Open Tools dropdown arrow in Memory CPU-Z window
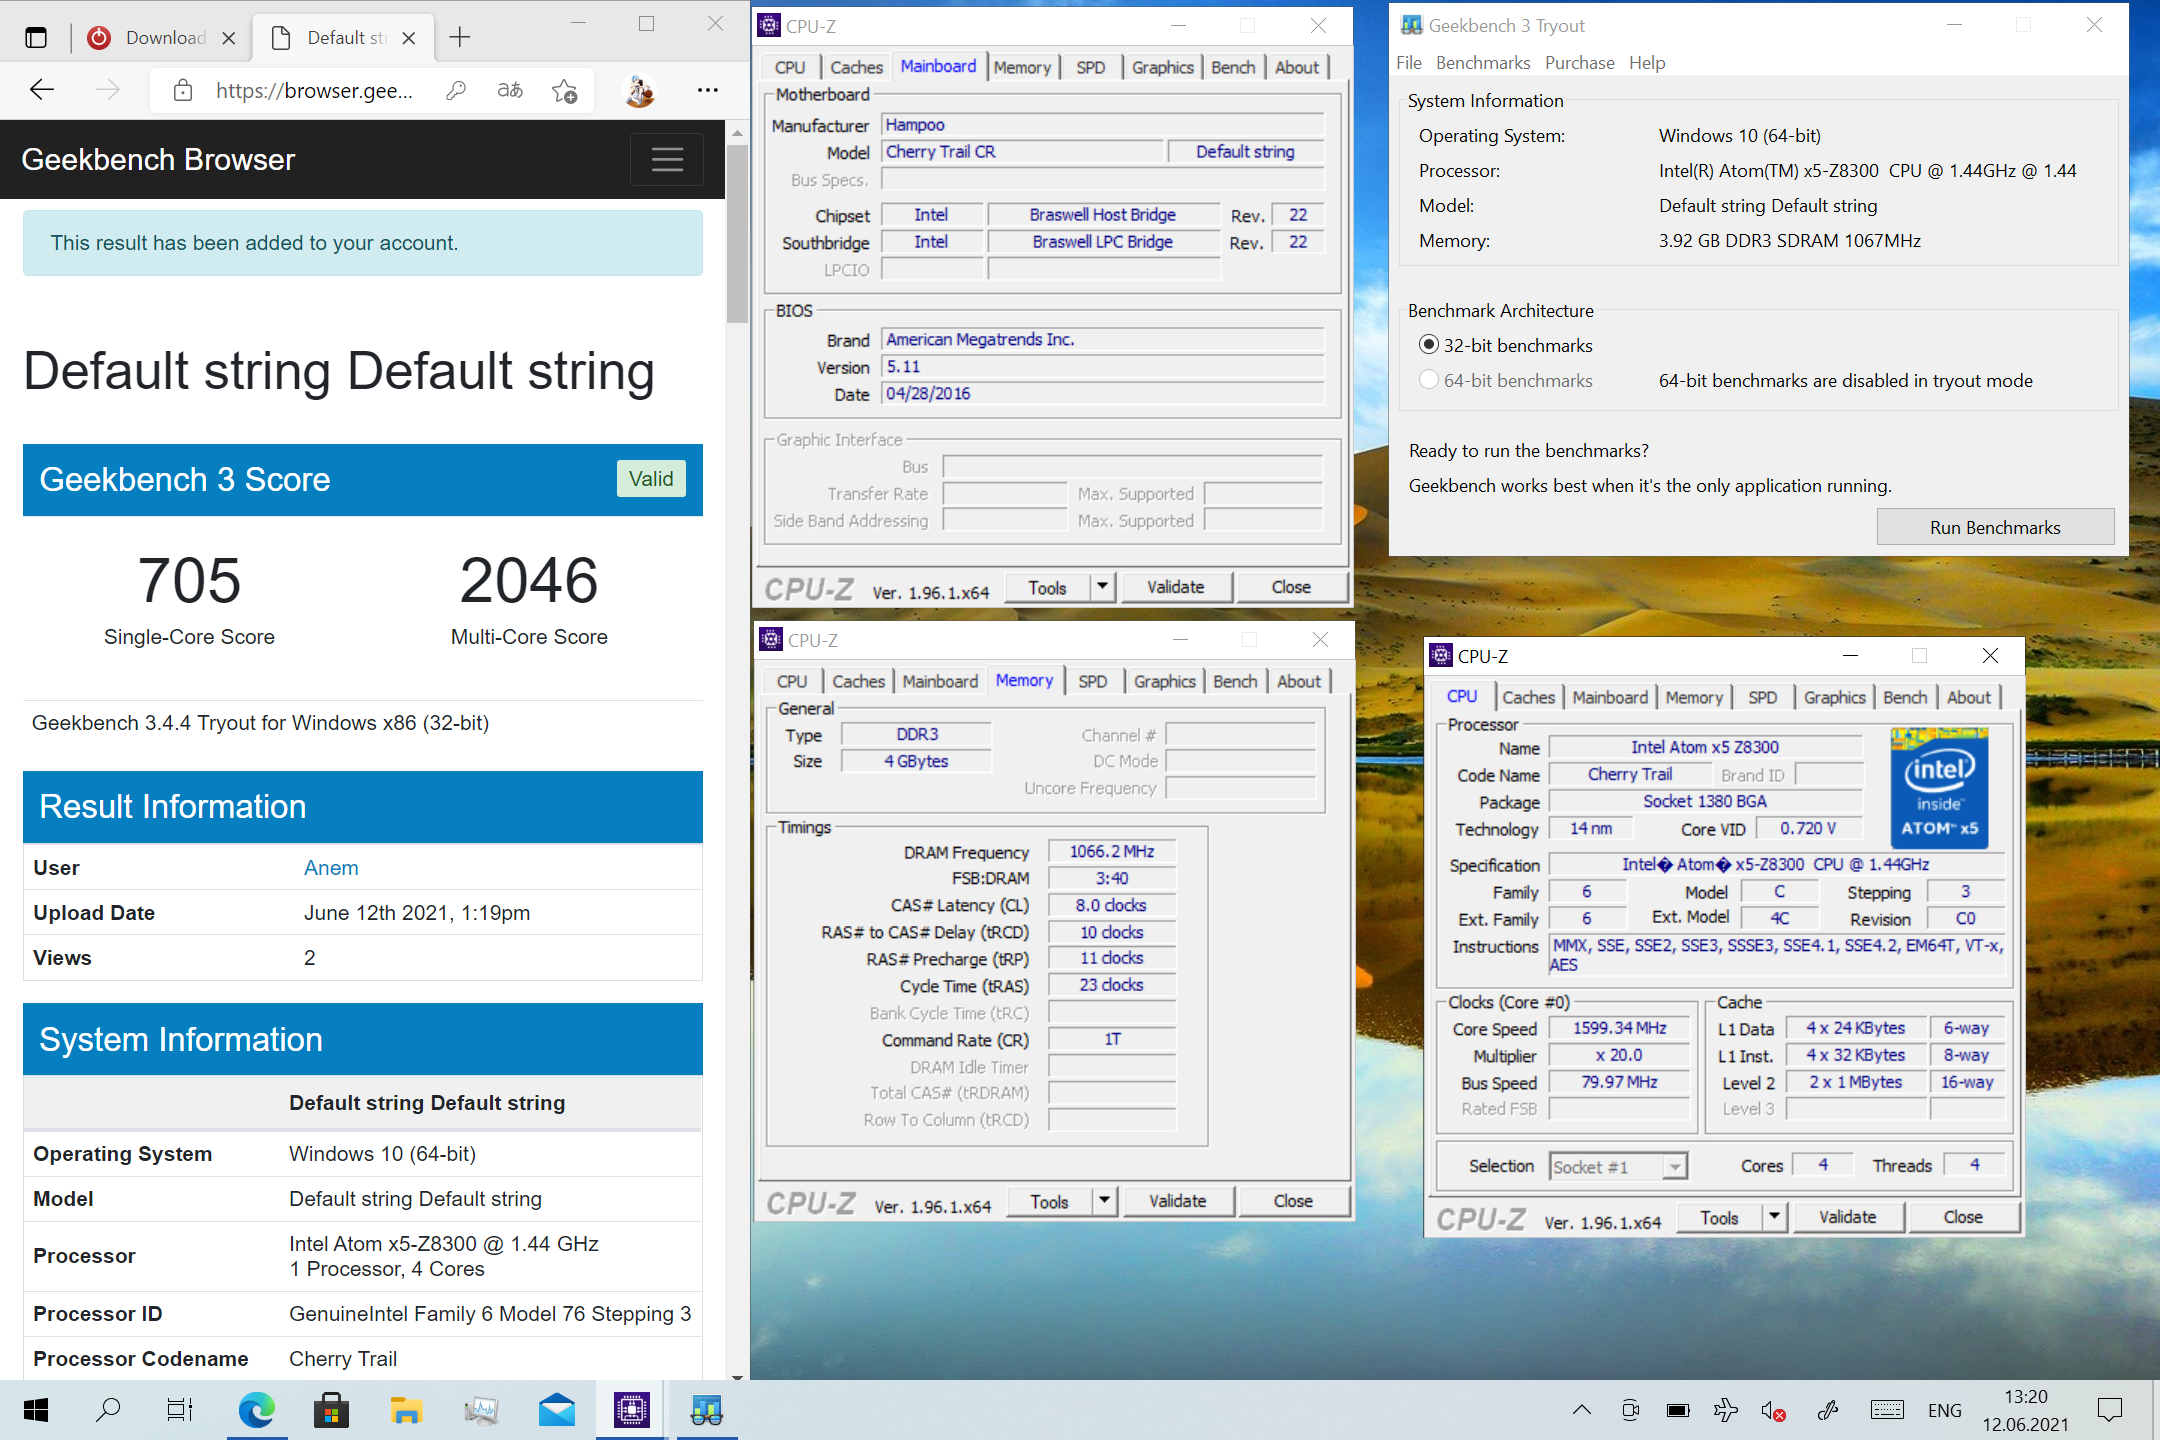Screen dimensions: 2160x1440 1104,1201
